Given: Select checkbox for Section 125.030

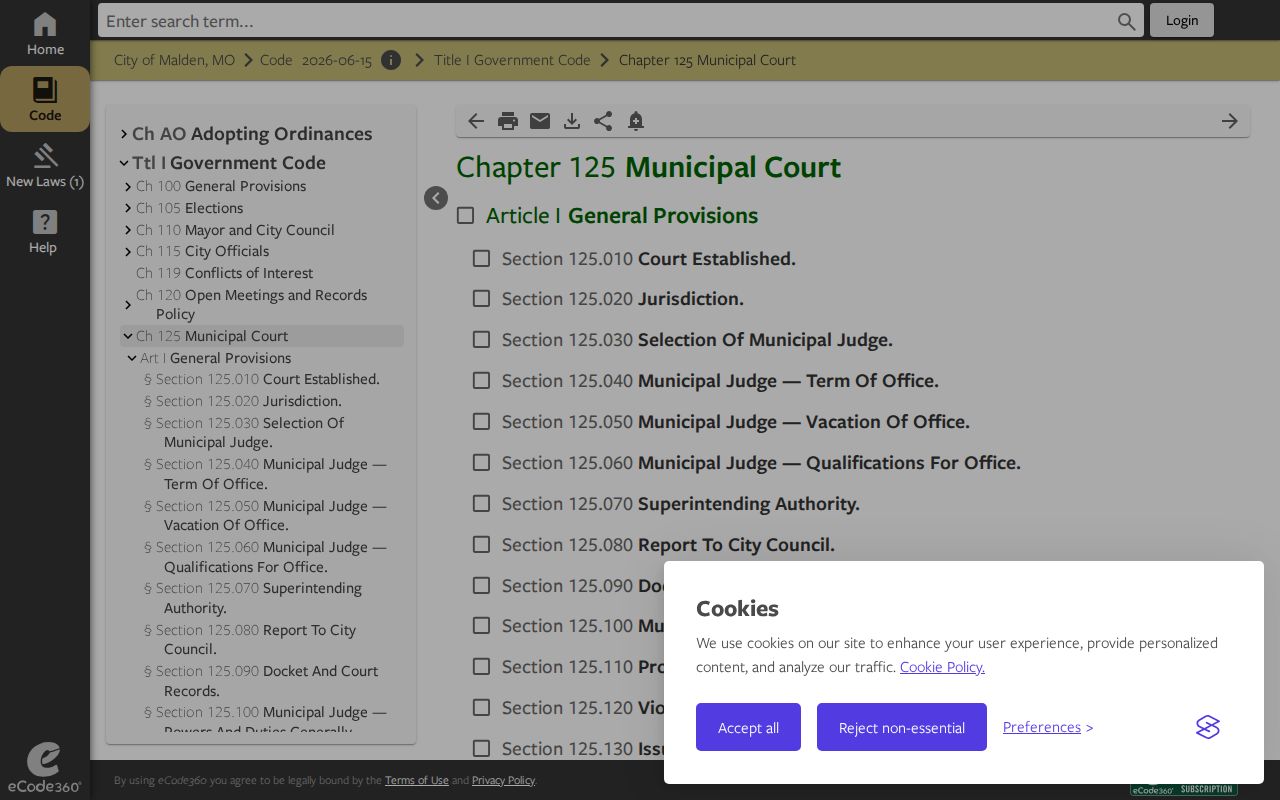Looking at the screenshot, I should [481, 340].
